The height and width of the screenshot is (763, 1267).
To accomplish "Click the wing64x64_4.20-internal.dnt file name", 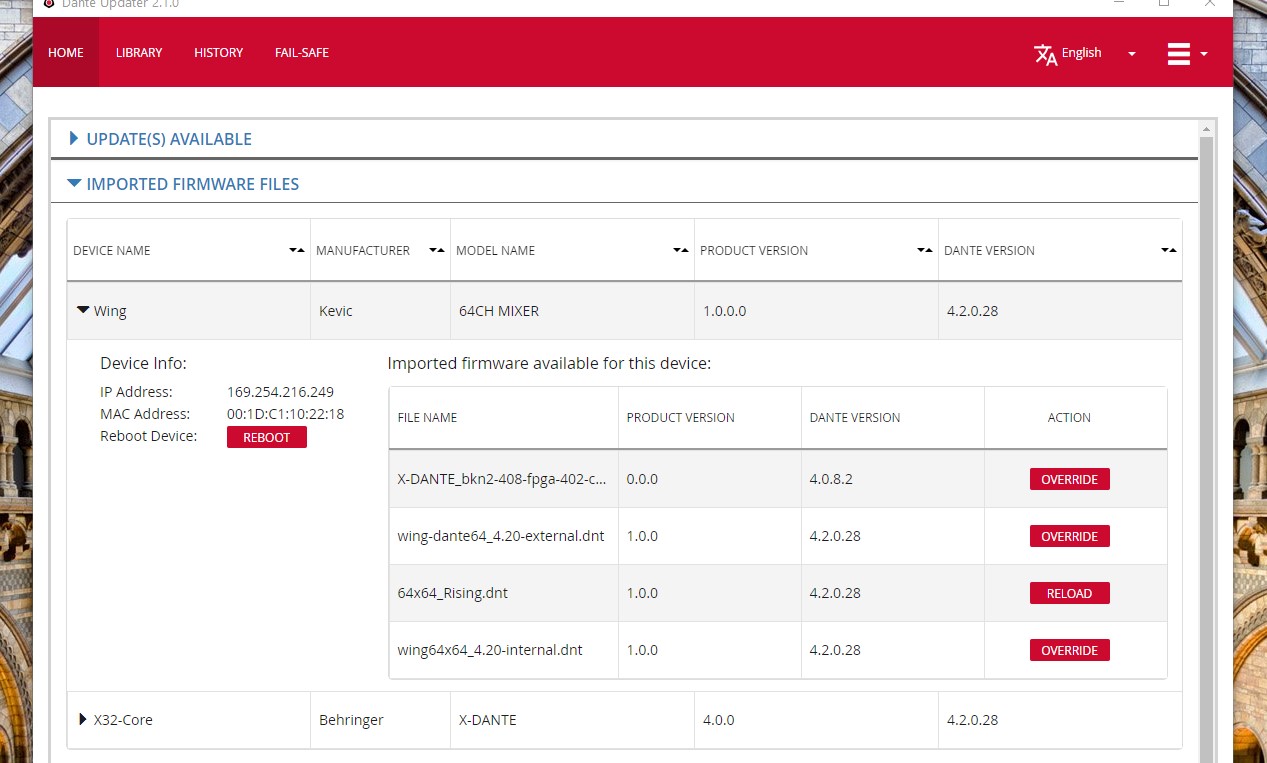I will [x=490, y=650].
